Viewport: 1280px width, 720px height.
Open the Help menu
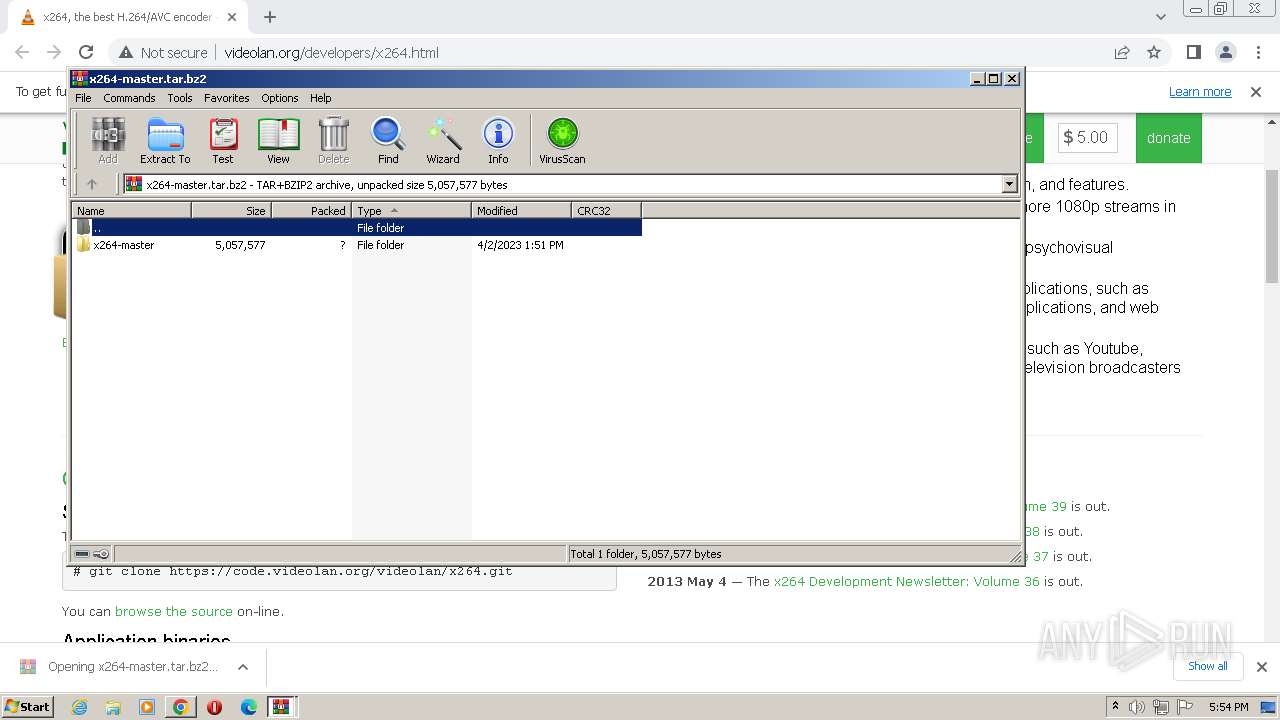pos(320,98)
